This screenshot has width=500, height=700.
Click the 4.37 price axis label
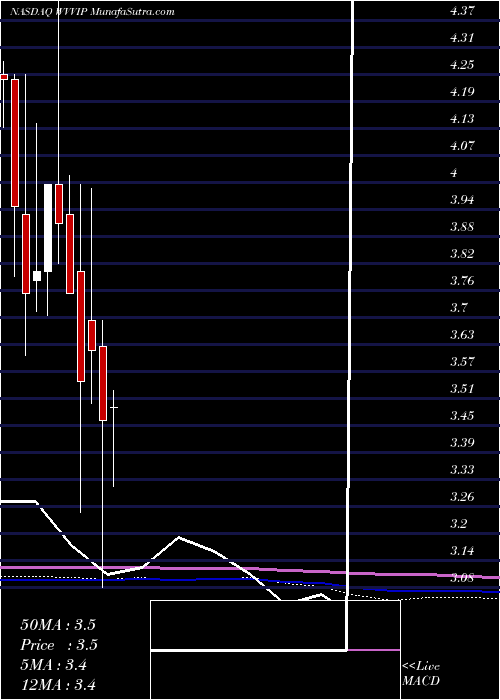[x=462, y=11]
